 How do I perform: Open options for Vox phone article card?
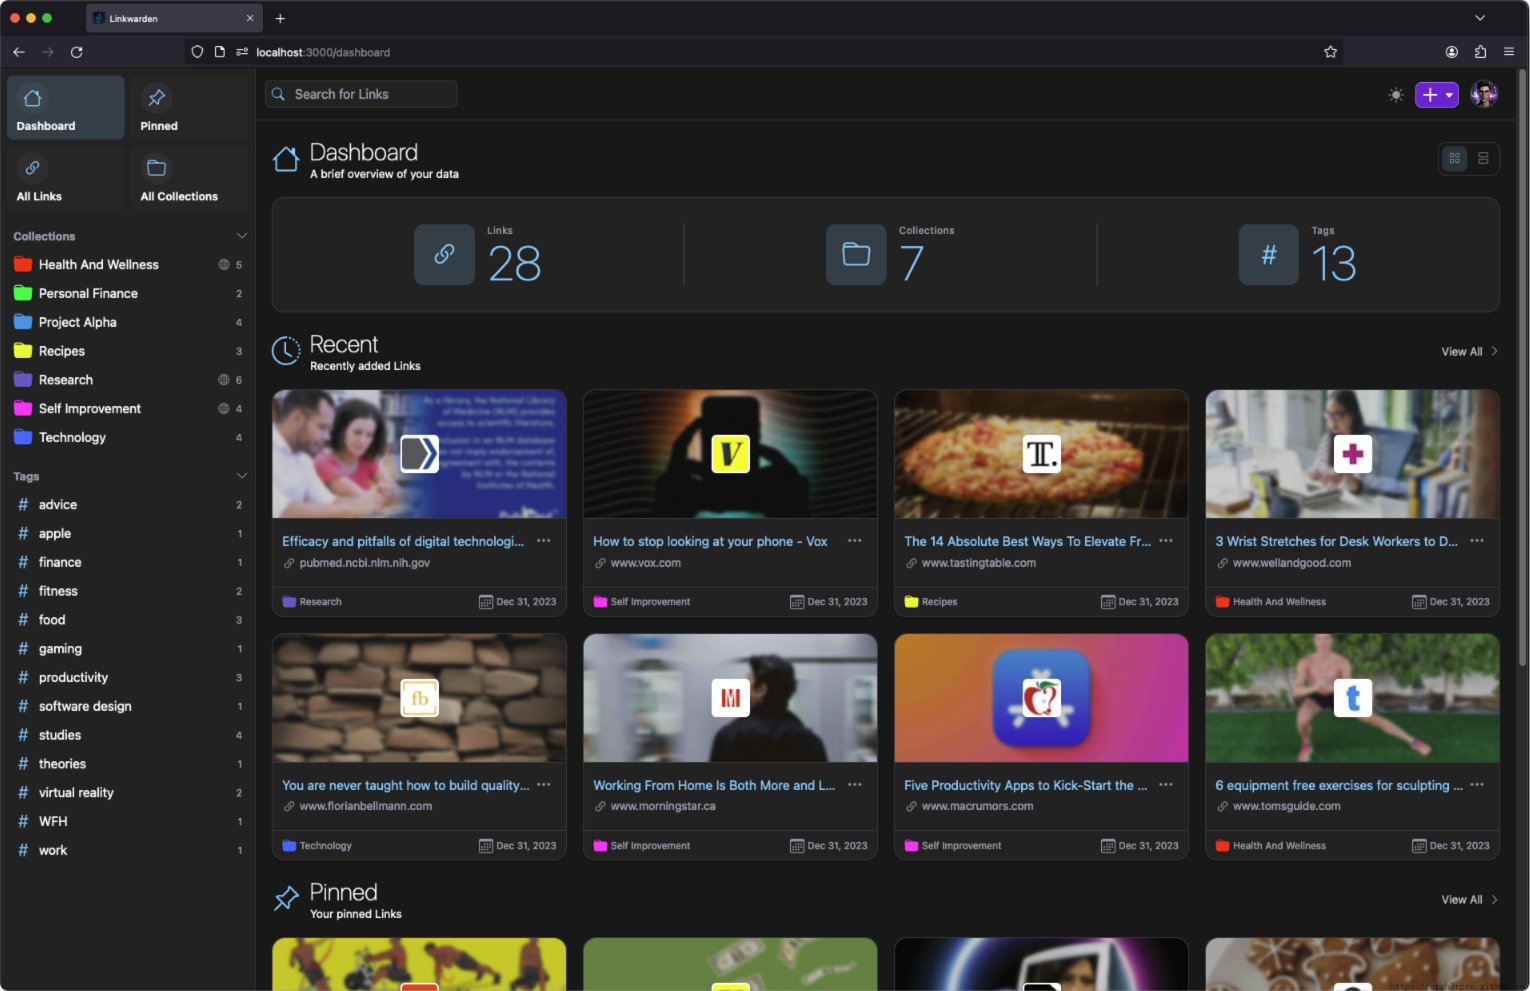click(855, 541)
